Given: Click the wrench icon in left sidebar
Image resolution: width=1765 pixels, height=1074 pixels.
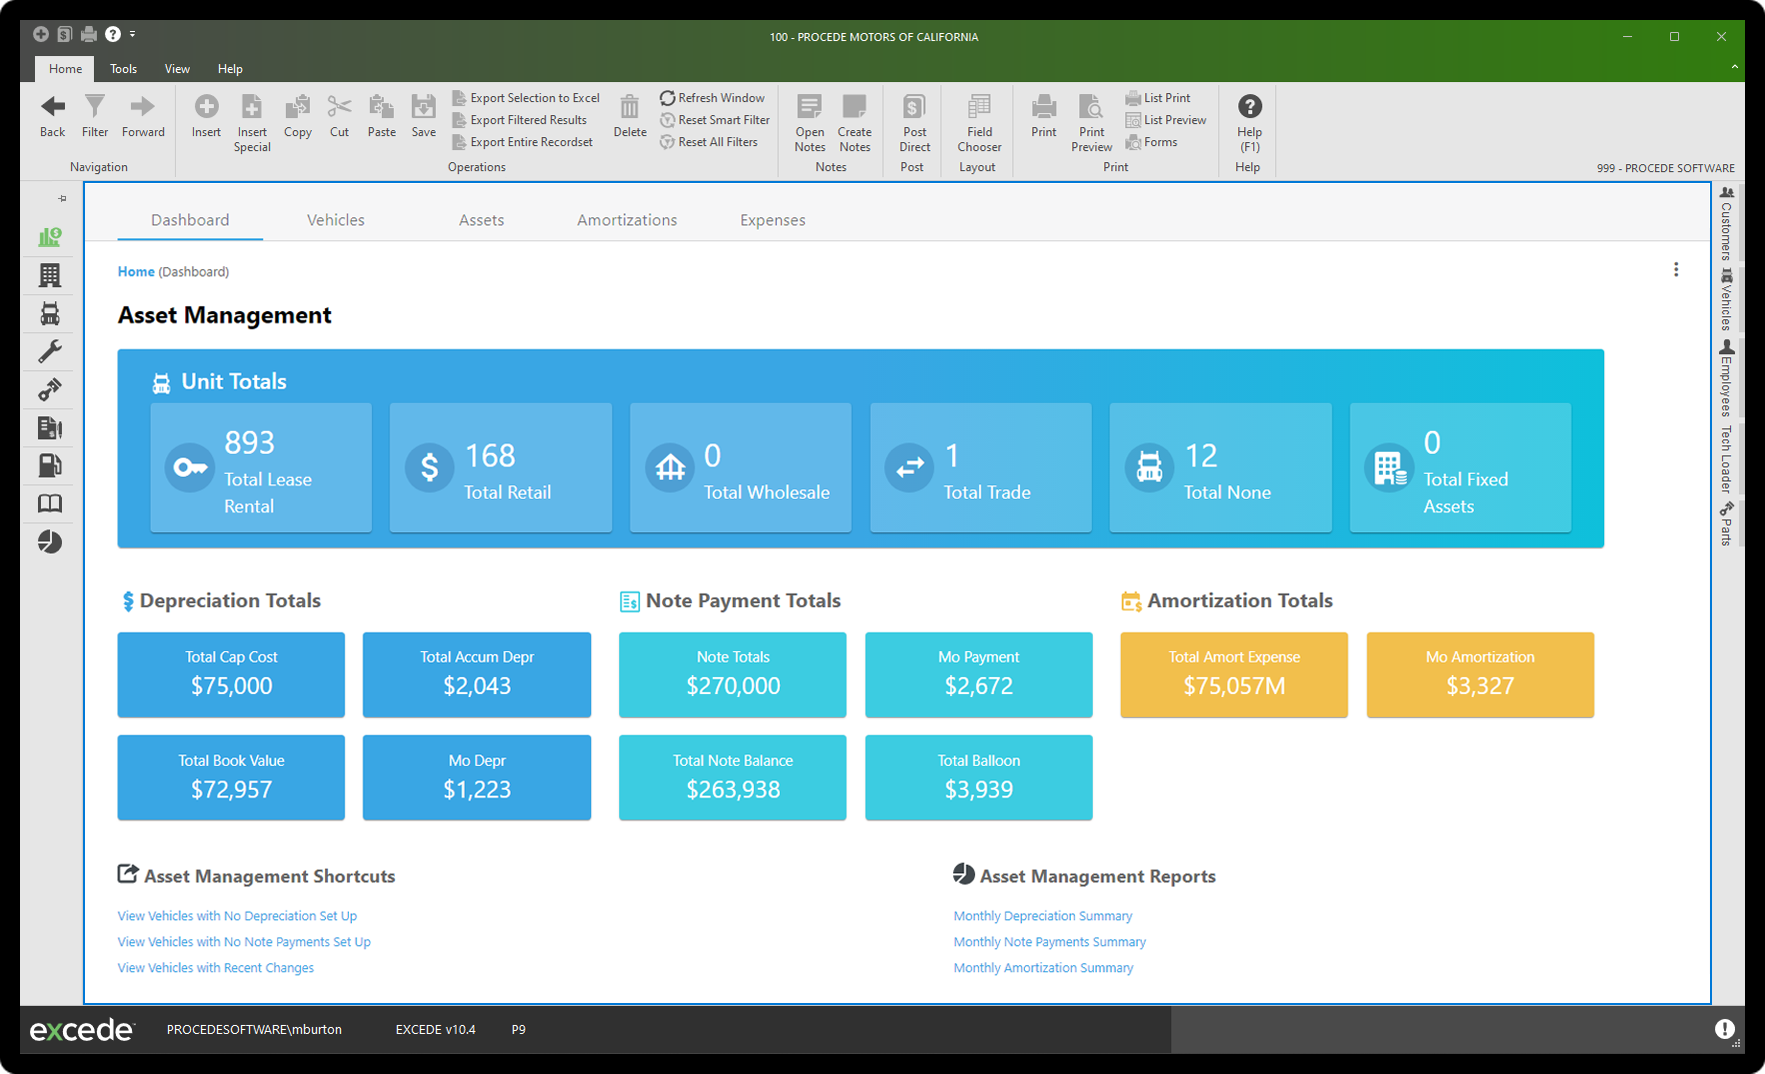Looking at the screenshot, I should point(50,351).
